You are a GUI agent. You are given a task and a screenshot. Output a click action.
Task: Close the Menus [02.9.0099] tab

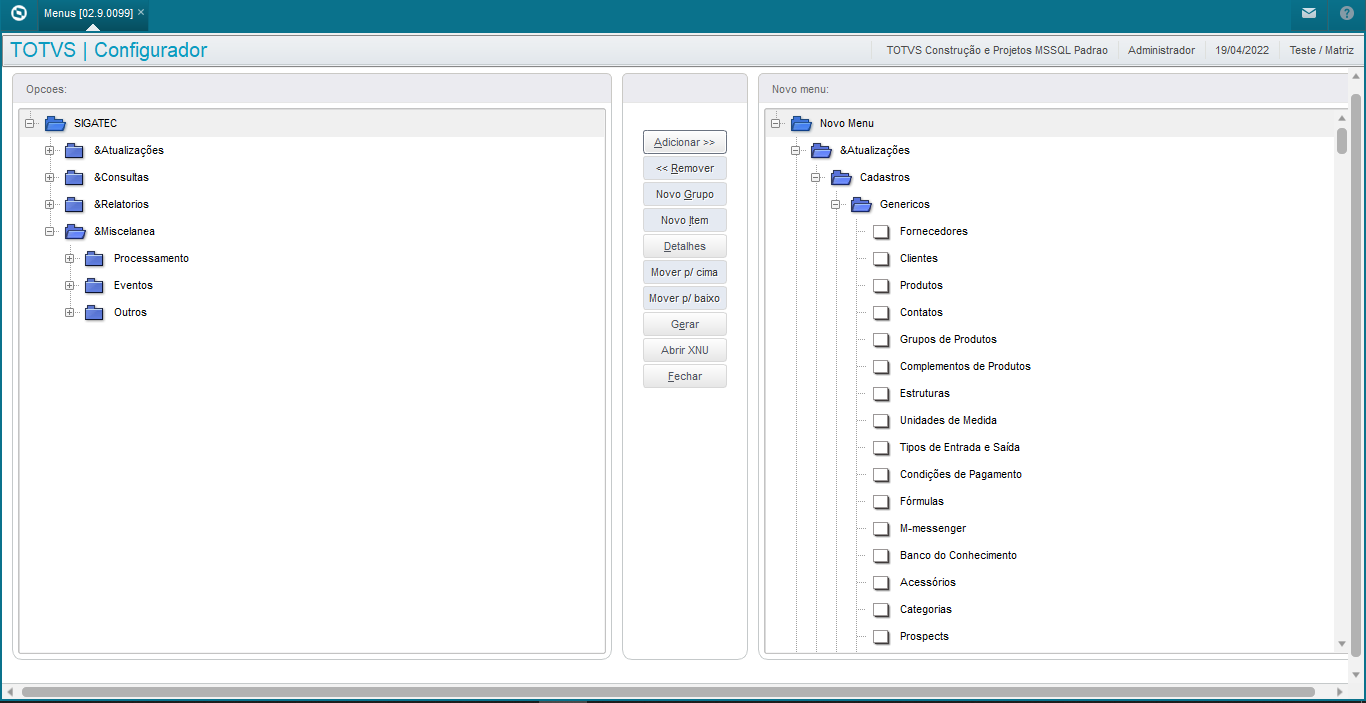tap(141, 12)
